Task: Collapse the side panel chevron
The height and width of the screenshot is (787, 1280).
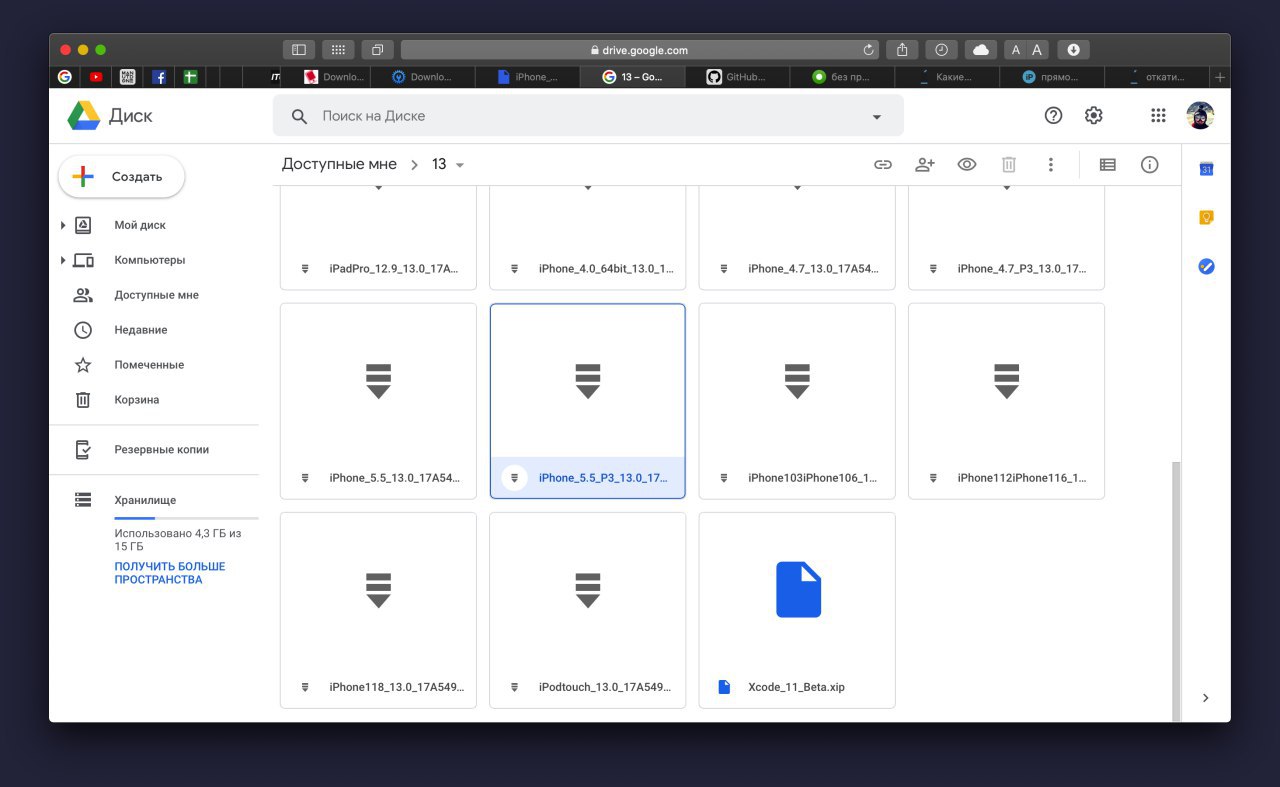Action: [1206, 698]
